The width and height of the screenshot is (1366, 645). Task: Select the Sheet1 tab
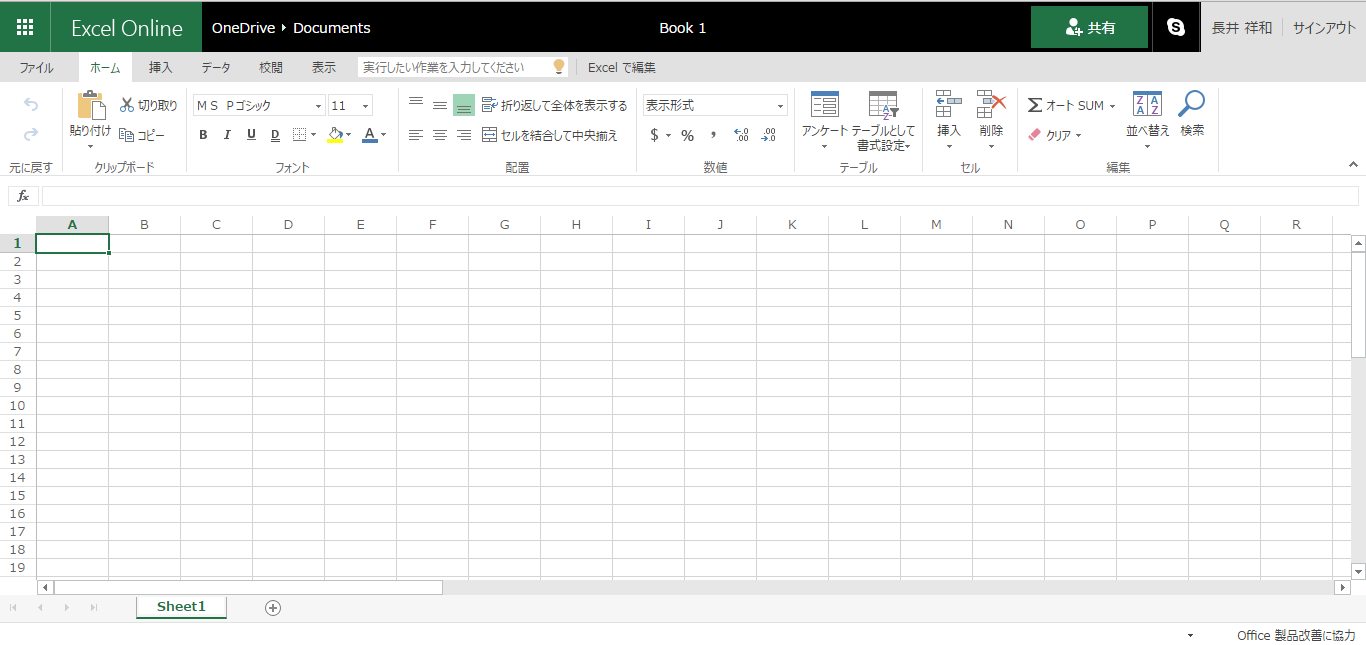pyautogui.click(x=181, y=607)
